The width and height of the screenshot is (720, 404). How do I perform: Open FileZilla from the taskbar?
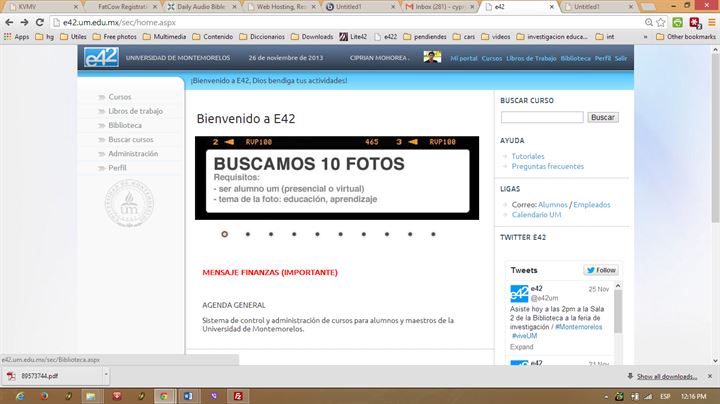(238, 396)
